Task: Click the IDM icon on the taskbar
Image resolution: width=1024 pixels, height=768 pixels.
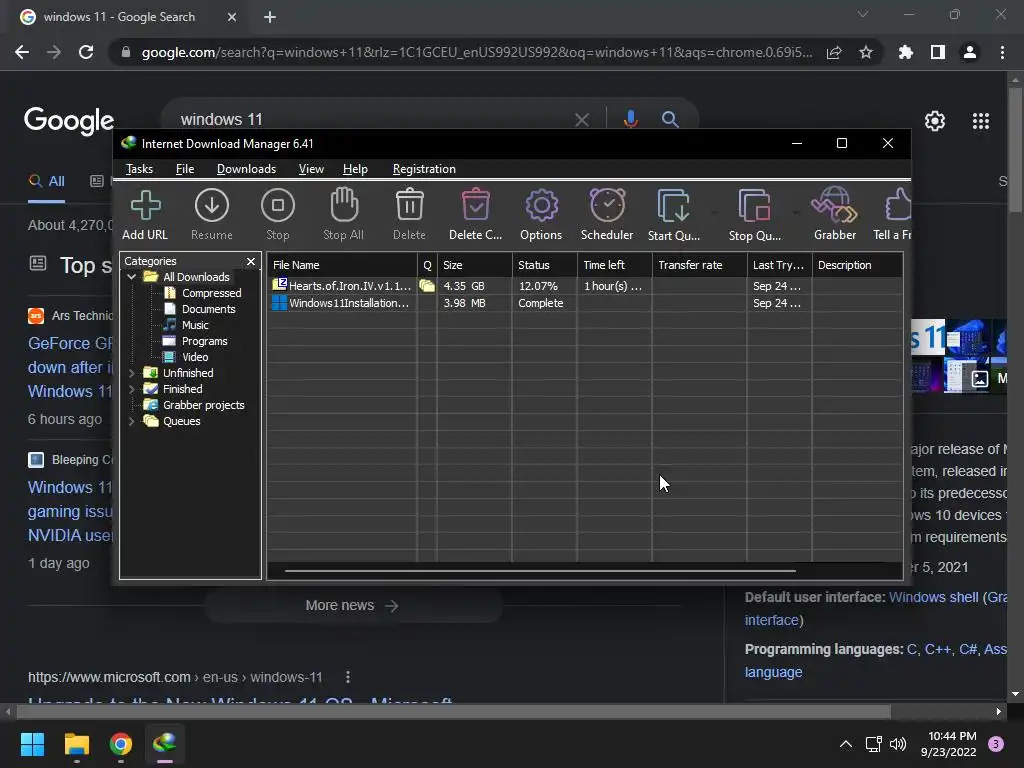Action: tap(165, 744)
